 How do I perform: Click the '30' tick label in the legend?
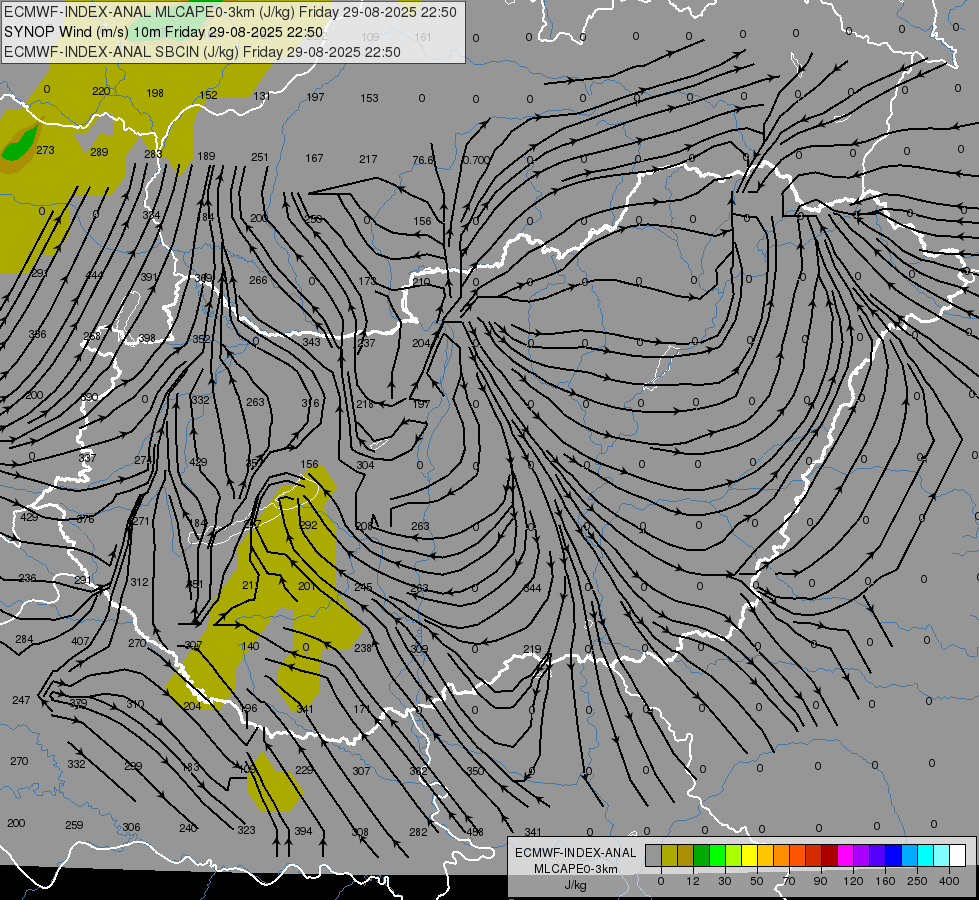point(724,881)
